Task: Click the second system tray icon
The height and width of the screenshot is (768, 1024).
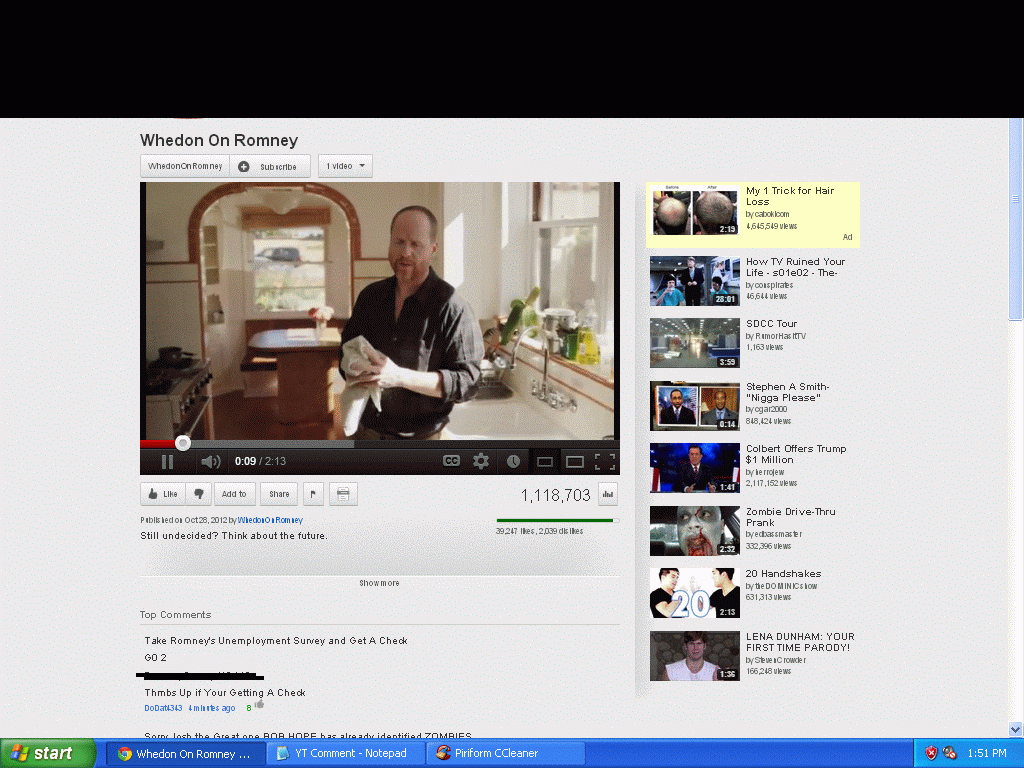Action: pyautogui.click(x=950, y=754)
